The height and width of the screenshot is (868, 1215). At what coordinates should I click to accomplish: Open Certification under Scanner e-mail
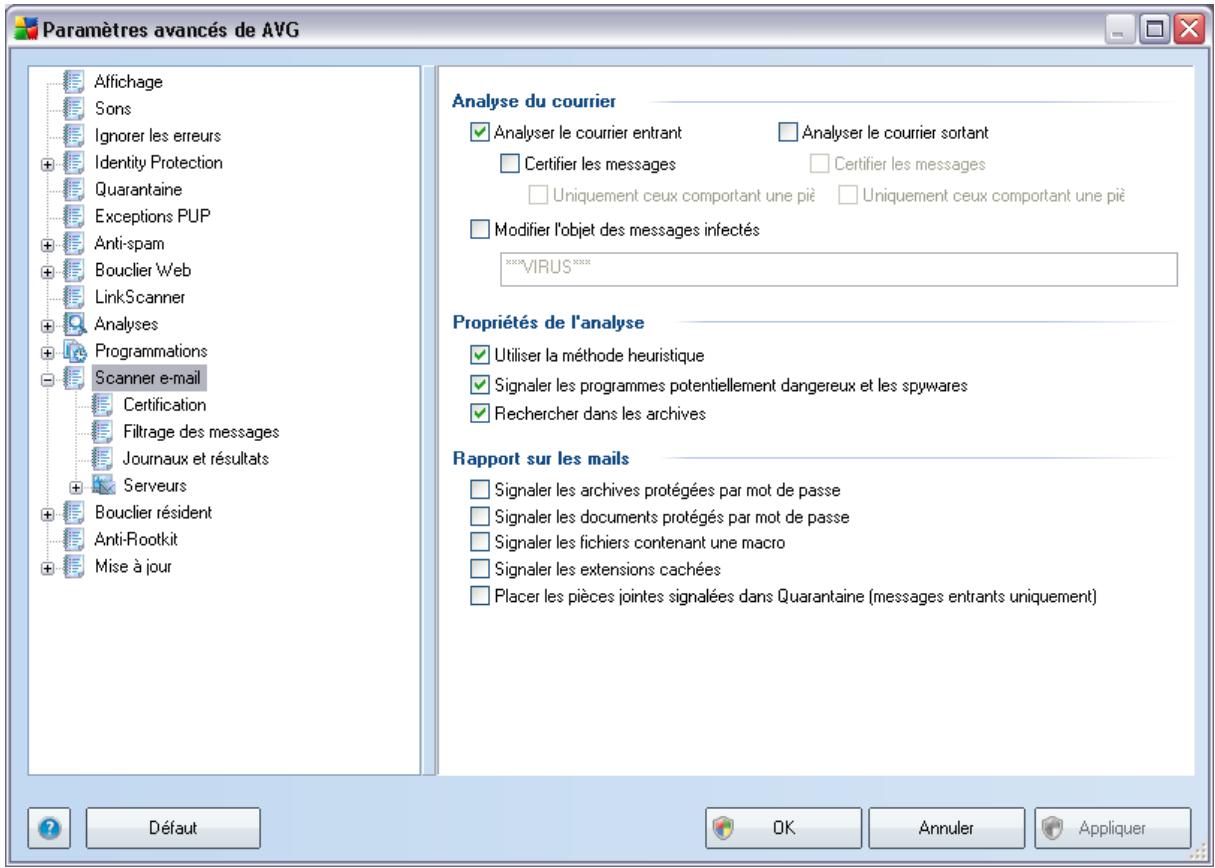point(165,404)
